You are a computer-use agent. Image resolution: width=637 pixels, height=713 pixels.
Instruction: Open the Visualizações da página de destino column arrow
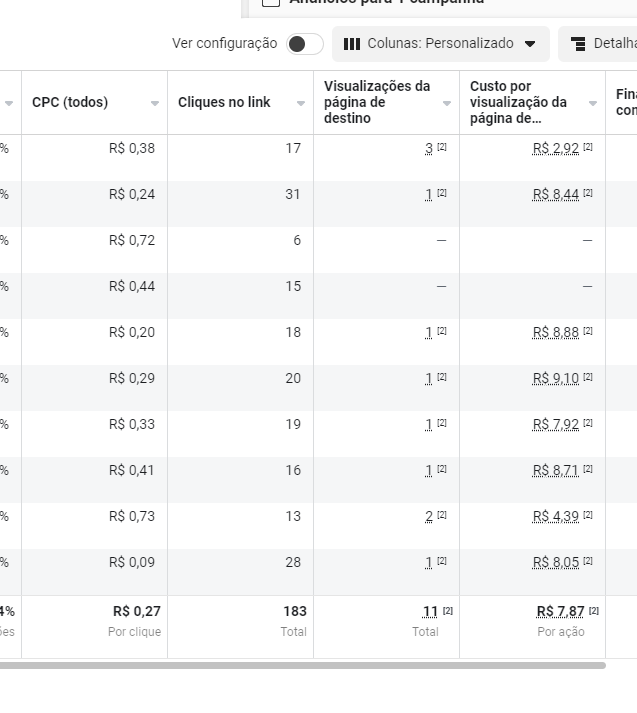pos(447,103)
